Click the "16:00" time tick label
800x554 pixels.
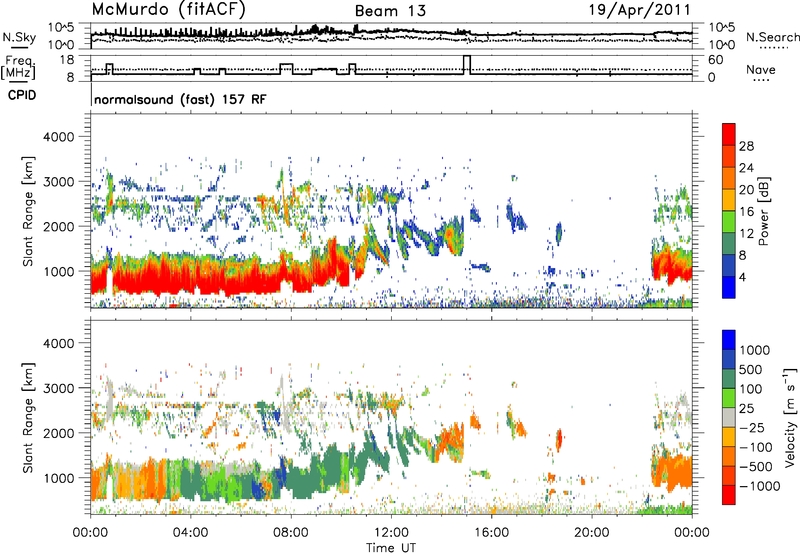click(491, 533)
